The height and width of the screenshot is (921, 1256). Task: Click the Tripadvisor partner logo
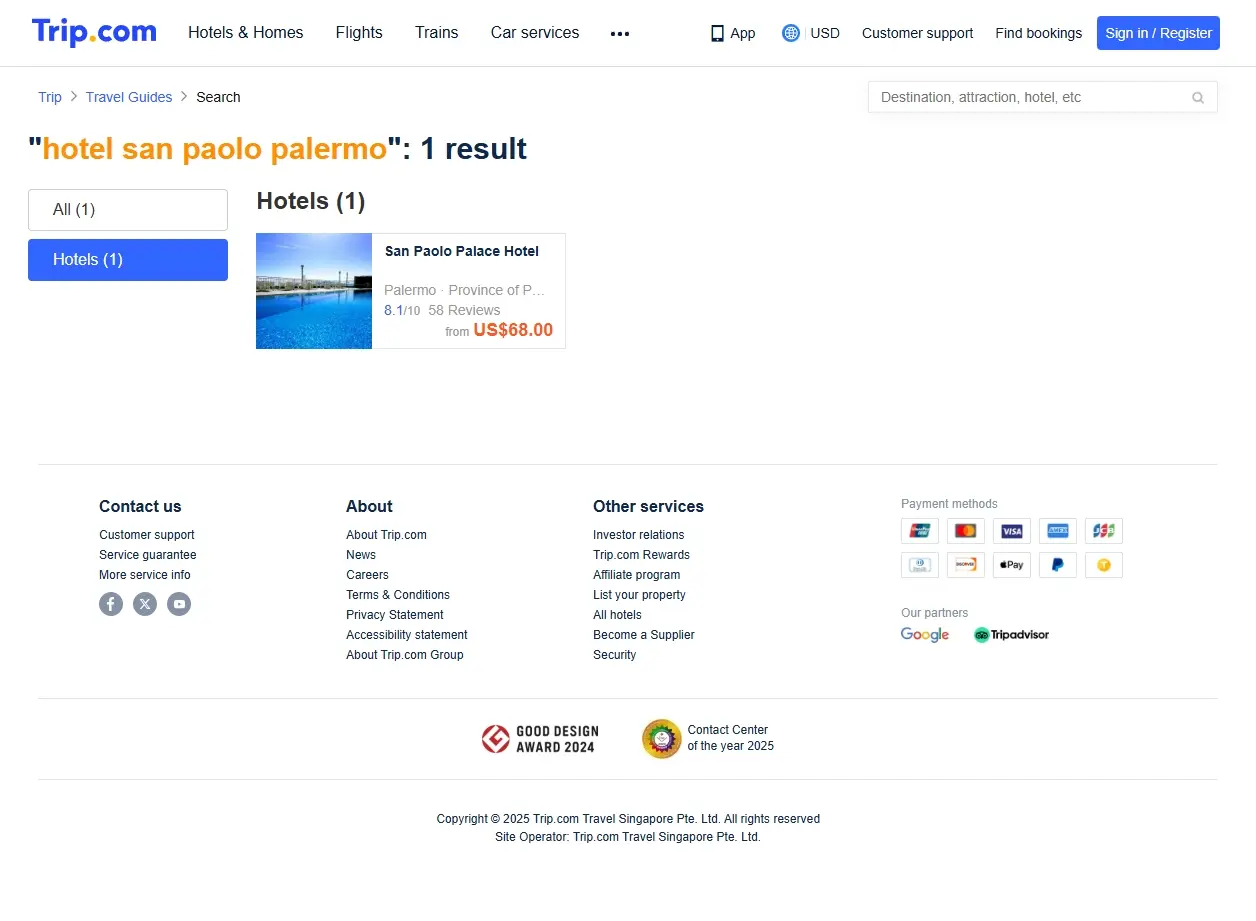tap(1011, 635)
